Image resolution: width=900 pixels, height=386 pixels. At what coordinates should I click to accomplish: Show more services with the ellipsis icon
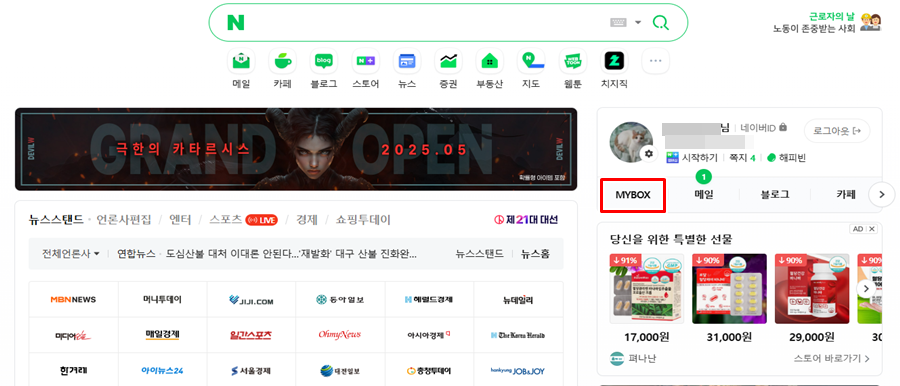[x=655, y=61]
